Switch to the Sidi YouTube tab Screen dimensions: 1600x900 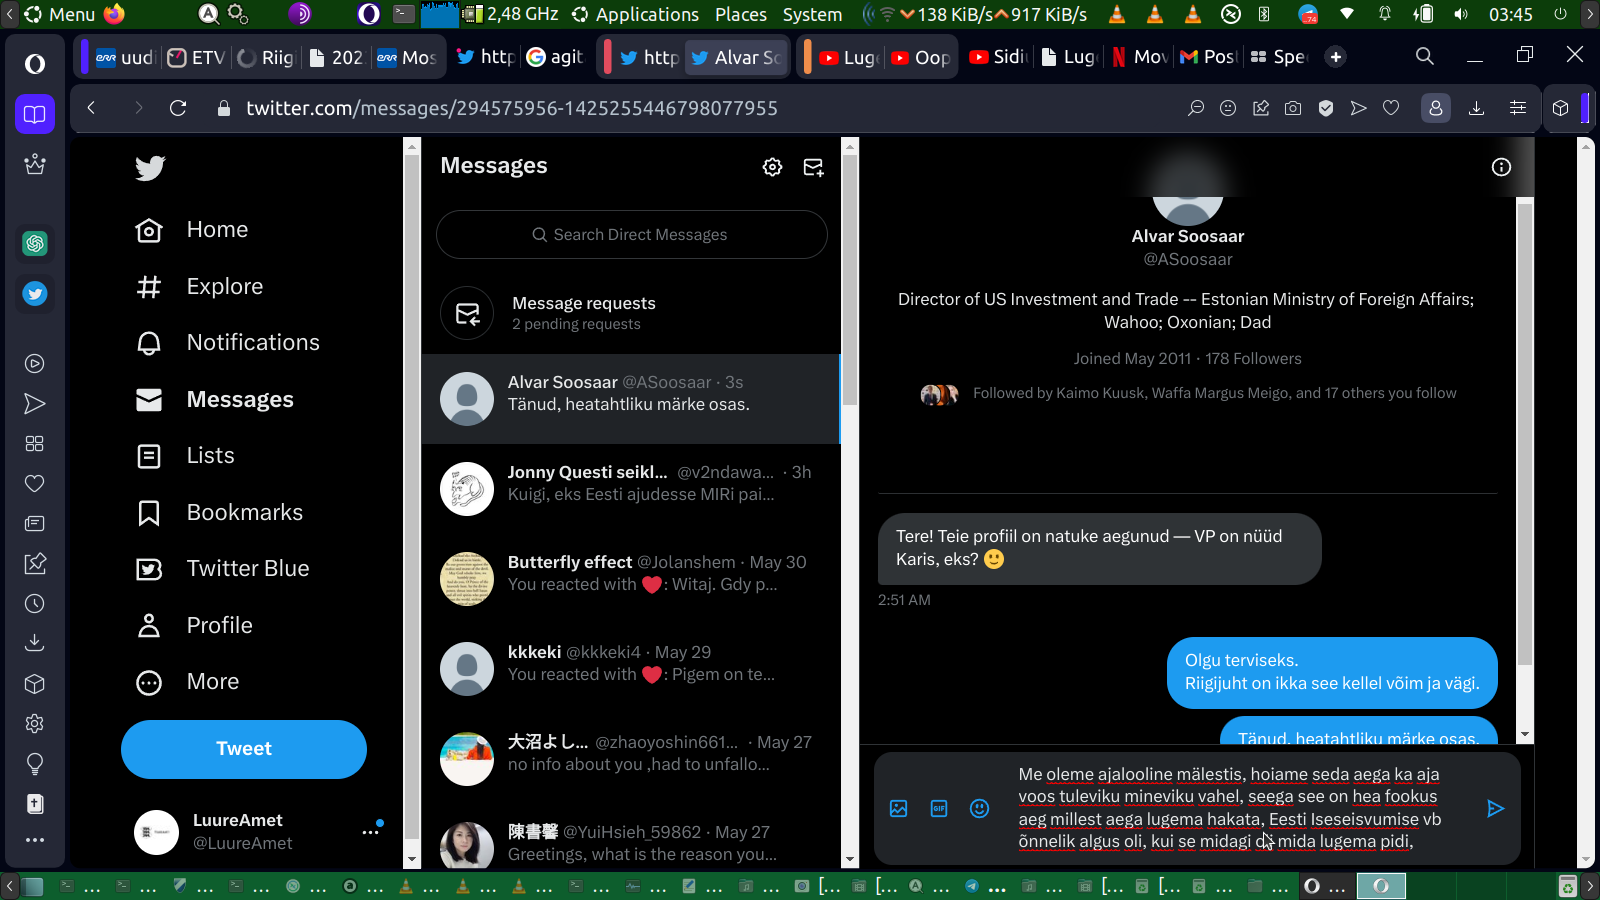point(998,57)
